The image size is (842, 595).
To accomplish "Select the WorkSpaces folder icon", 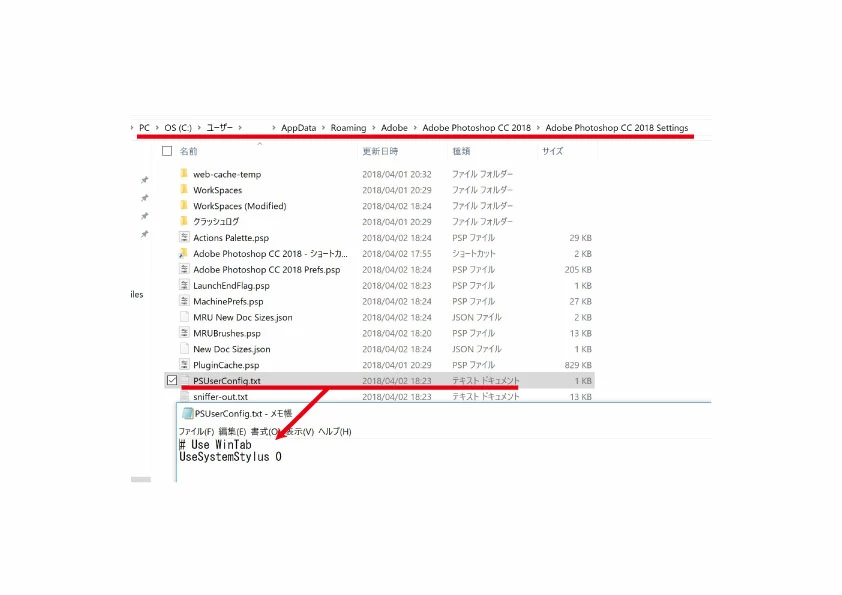I will click(184, 189).
